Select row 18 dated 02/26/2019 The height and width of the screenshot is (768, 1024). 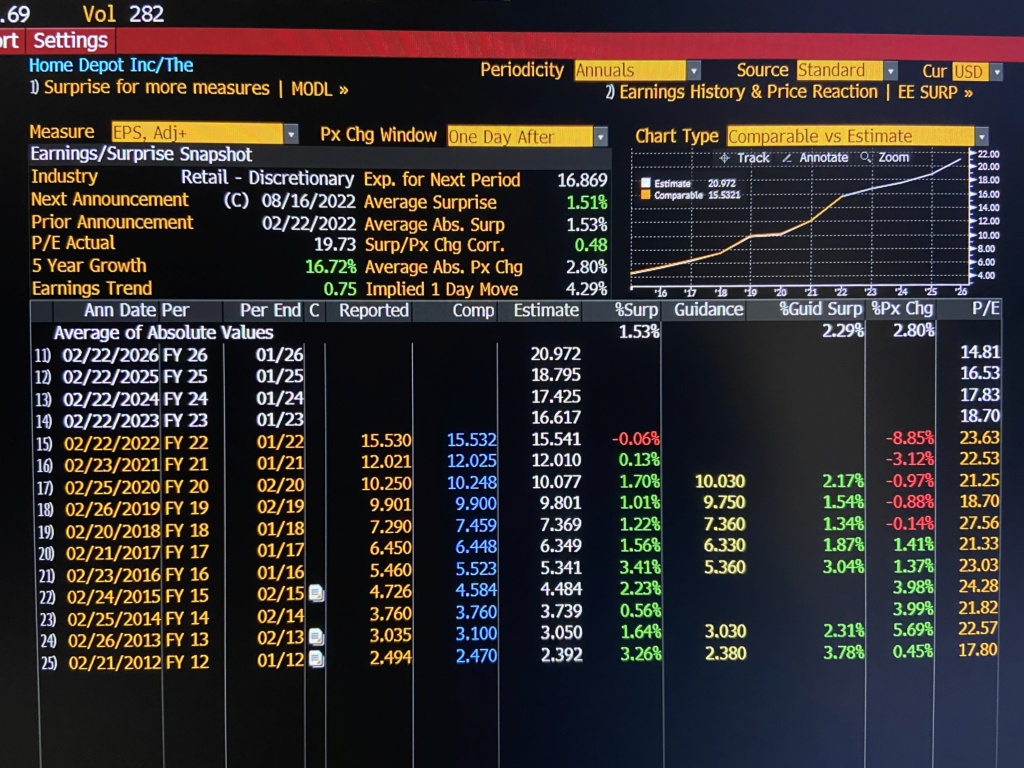click(516, 506)
